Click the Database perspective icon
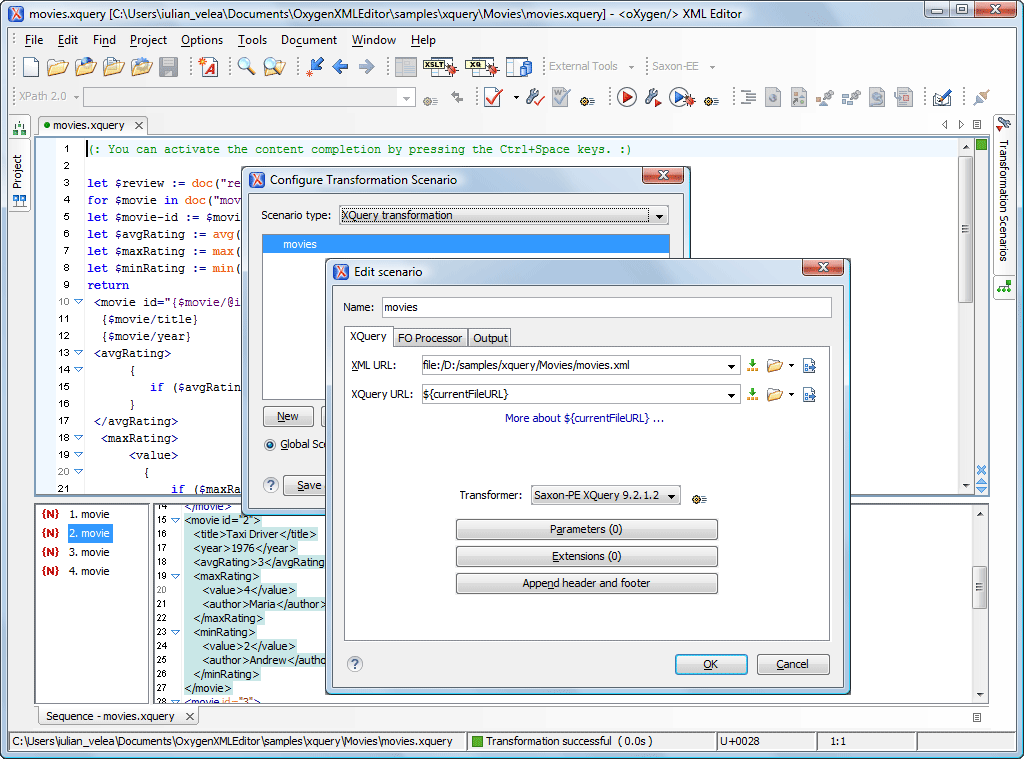This screenshot has width=1024, height=759. click(x=519, y=67)
